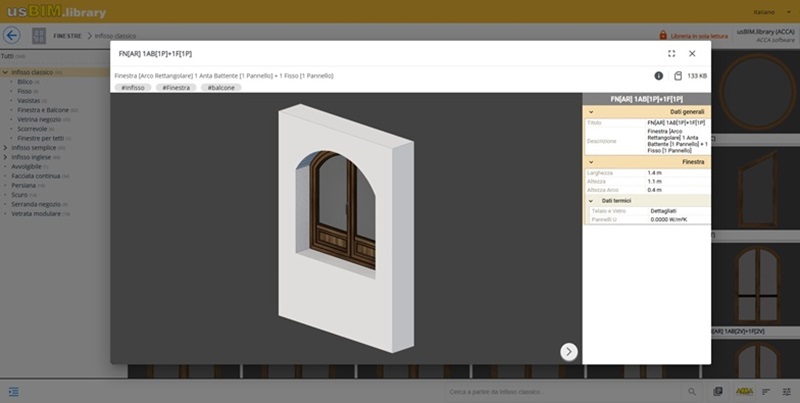Expand the Infisso semplice tree node
The width and height of the screenshot is (800, 403).
tap(5, 147)
